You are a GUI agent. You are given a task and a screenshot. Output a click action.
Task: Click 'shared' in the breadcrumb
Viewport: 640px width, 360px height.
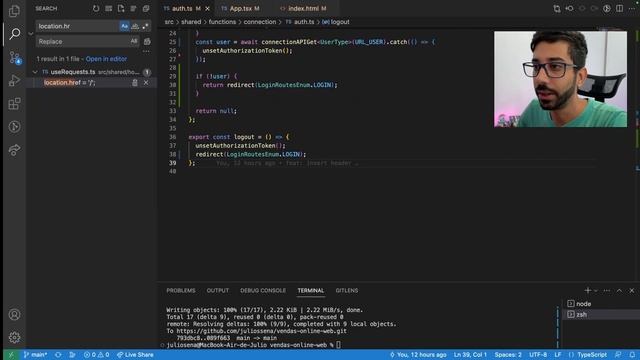[191, 22]
